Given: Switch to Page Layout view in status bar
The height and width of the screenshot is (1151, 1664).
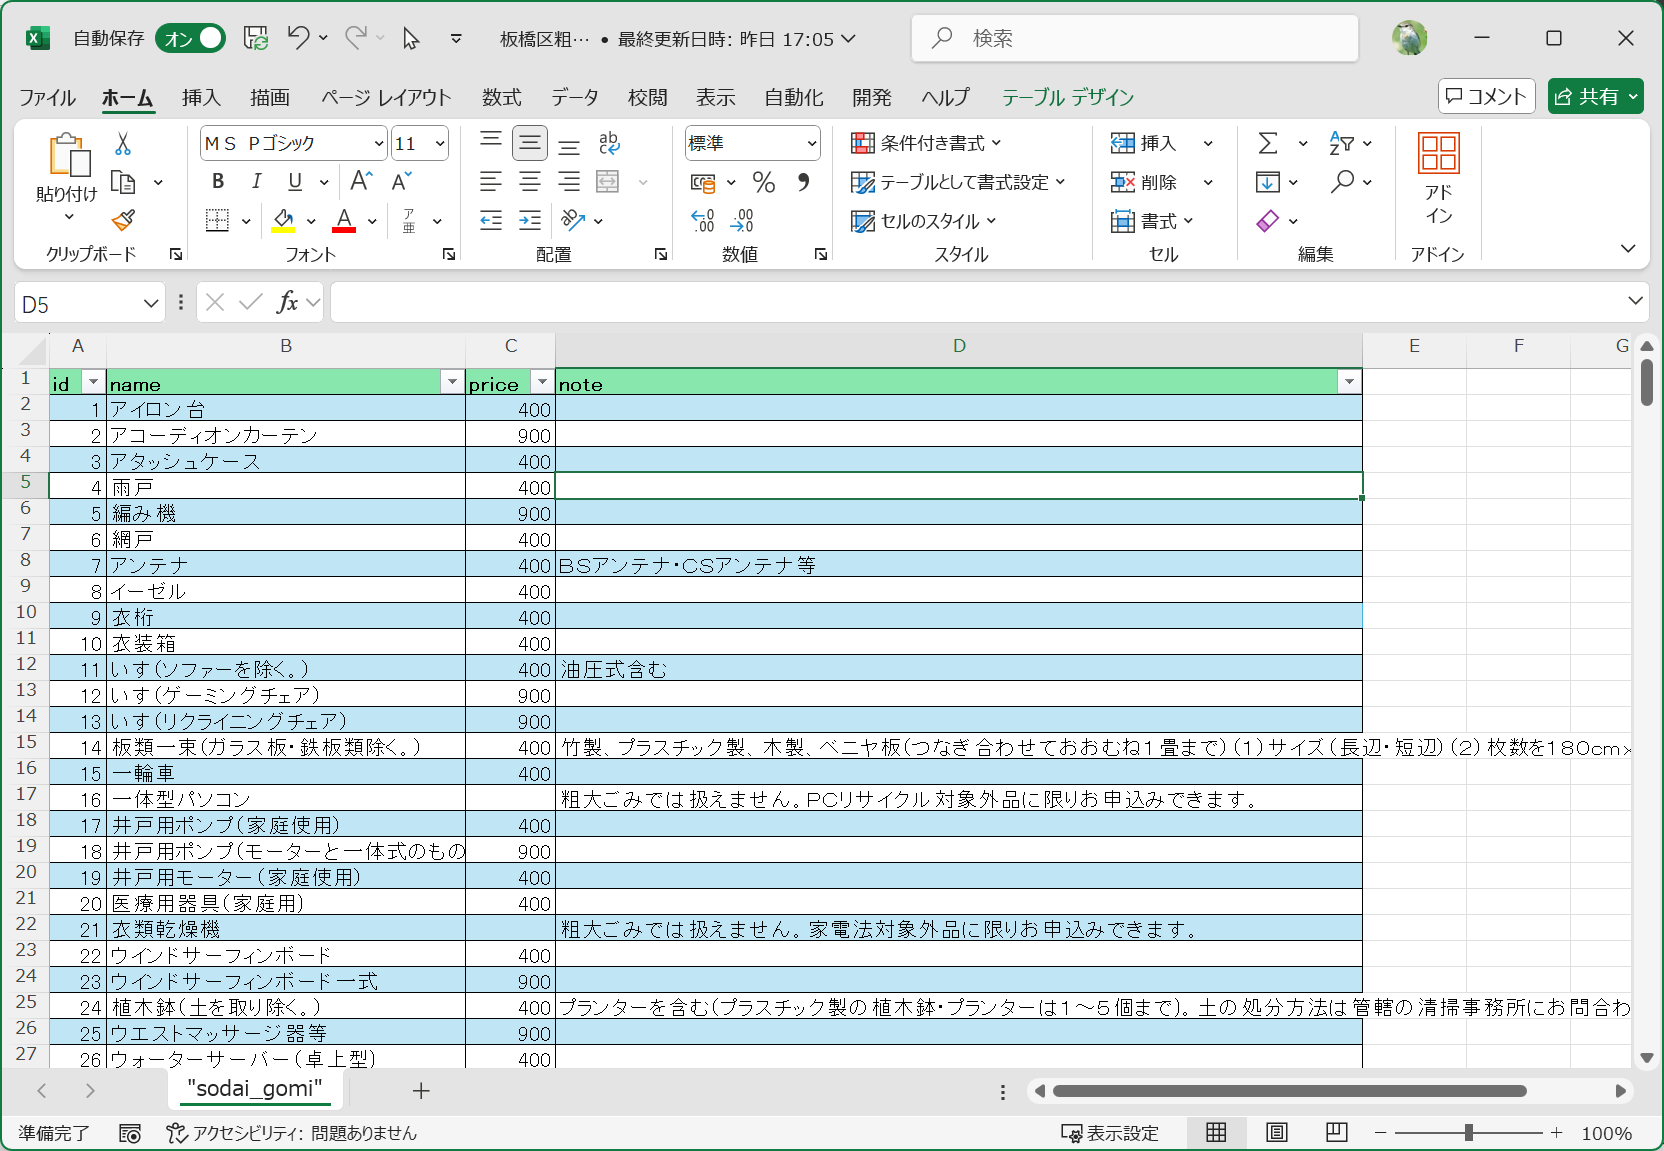Looking at the screenshot, I should [1277, 1133].
